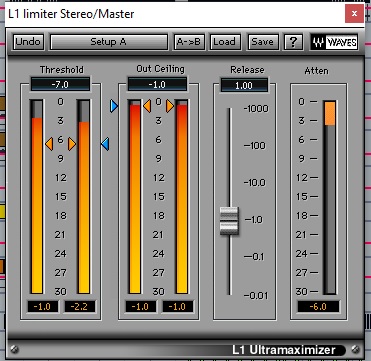The image size is (371, 361).
Task: Click the Save button
Action: point(262,42)
